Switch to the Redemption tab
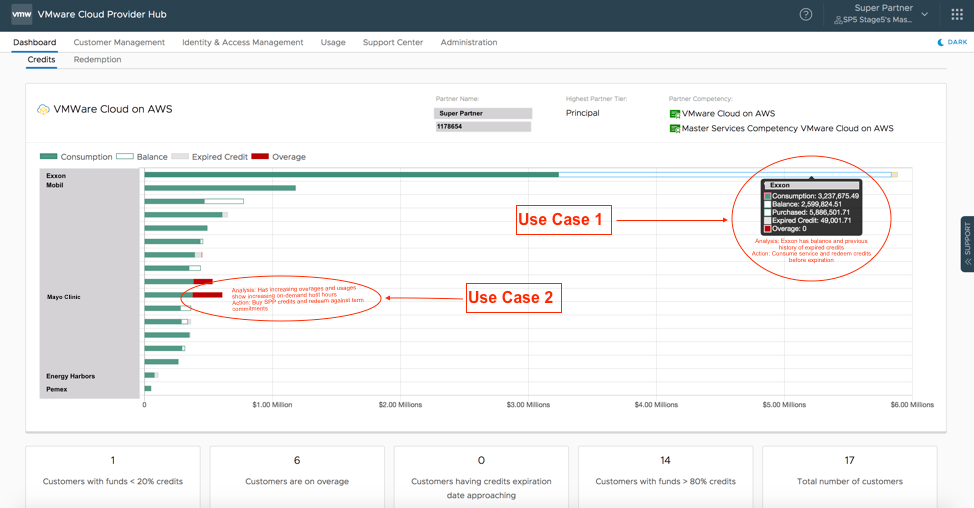The height and width of the screenshot is (508, 974). [x=97, y=60]
